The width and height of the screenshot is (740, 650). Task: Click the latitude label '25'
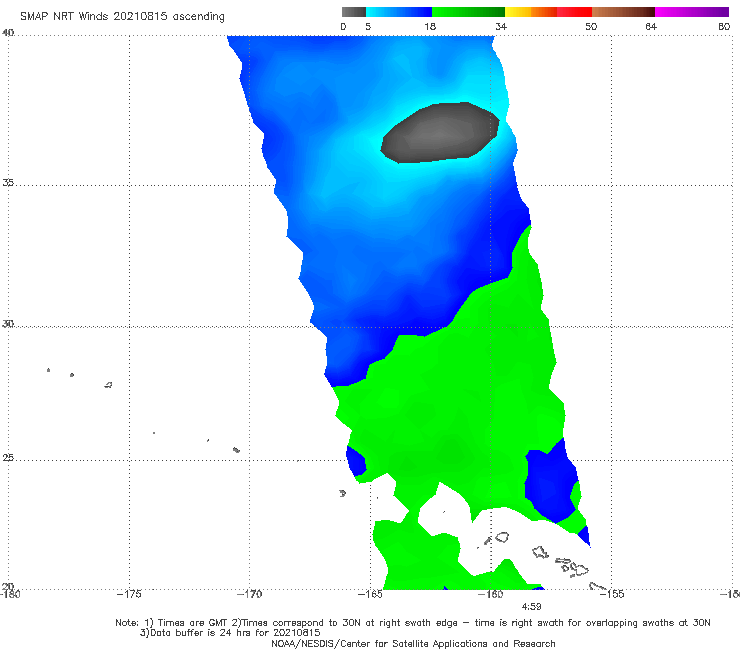click(8, 458)
